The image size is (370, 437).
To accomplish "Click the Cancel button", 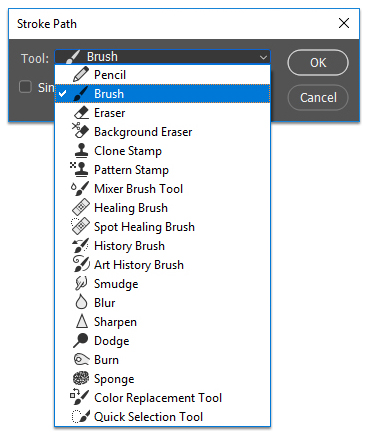I will click(318, 98).
